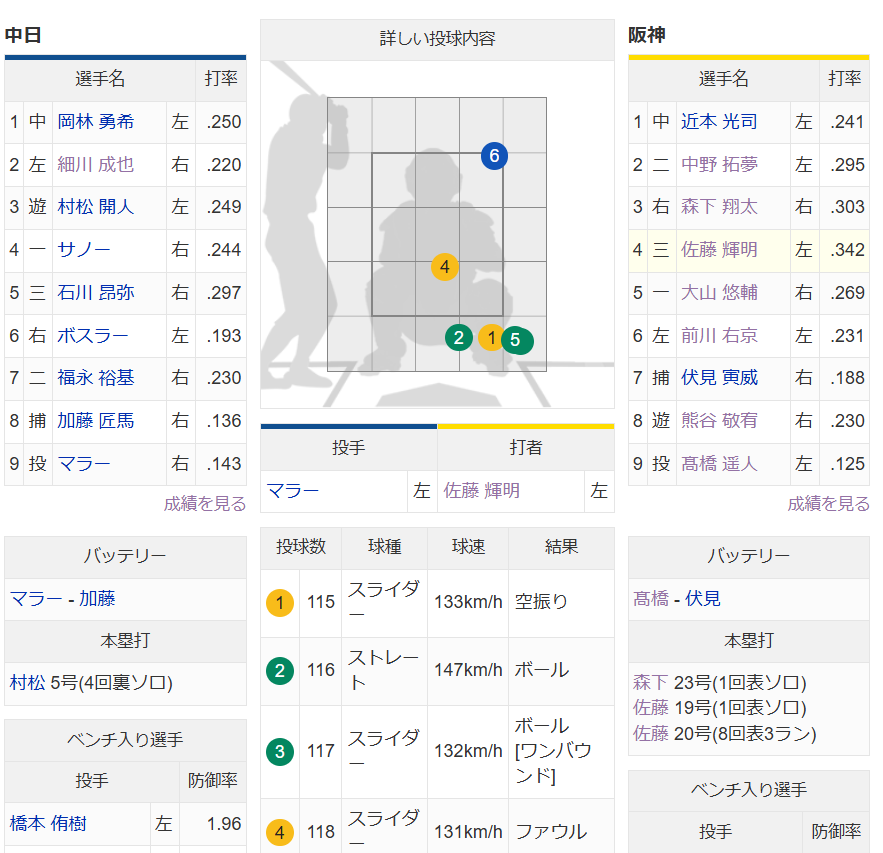883x853 pixels.
Task: View 中日 team stats via 成績を見る
Action: click(205, 503)
